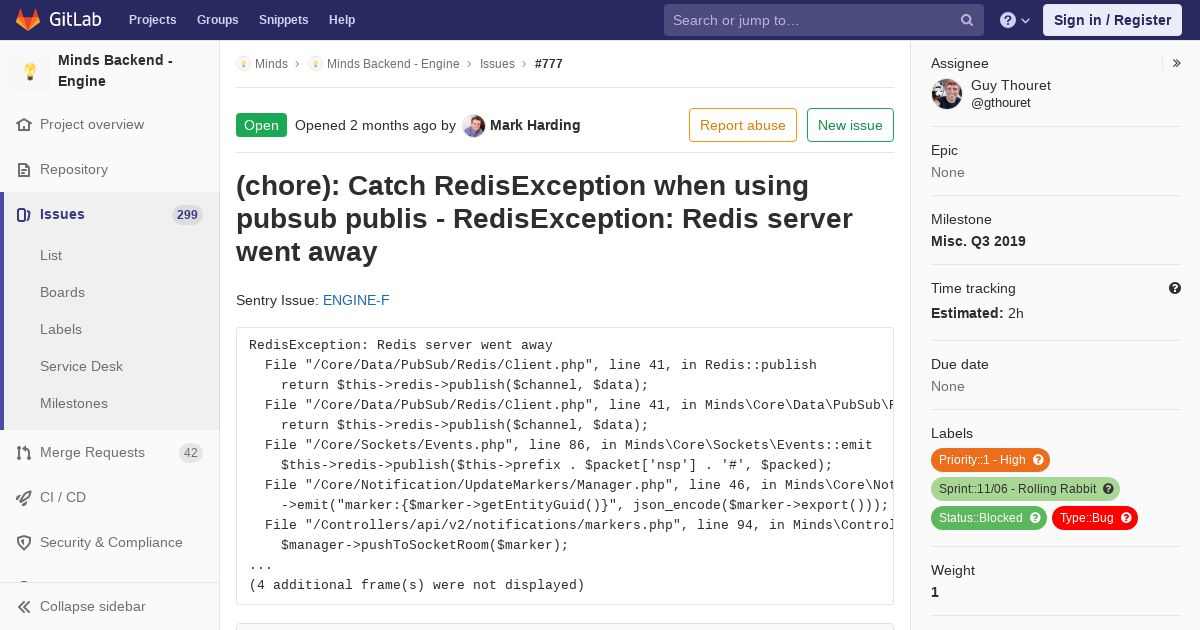The height and width of the screenshot is (630, 1200).
Task: Click Guy Thouret's assignee avatar
Action: tap(947, 94)
